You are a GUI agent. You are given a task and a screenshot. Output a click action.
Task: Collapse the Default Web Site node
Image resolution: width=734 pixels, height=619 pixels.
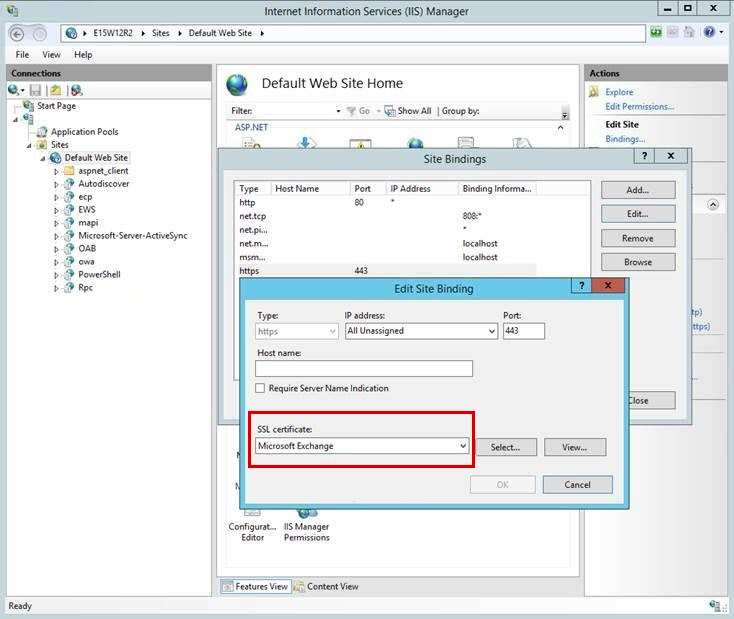point(43,159)
